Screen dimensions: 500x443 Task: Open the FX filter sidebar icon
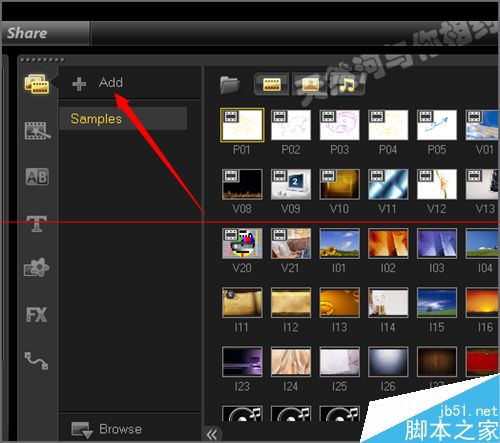36,314
